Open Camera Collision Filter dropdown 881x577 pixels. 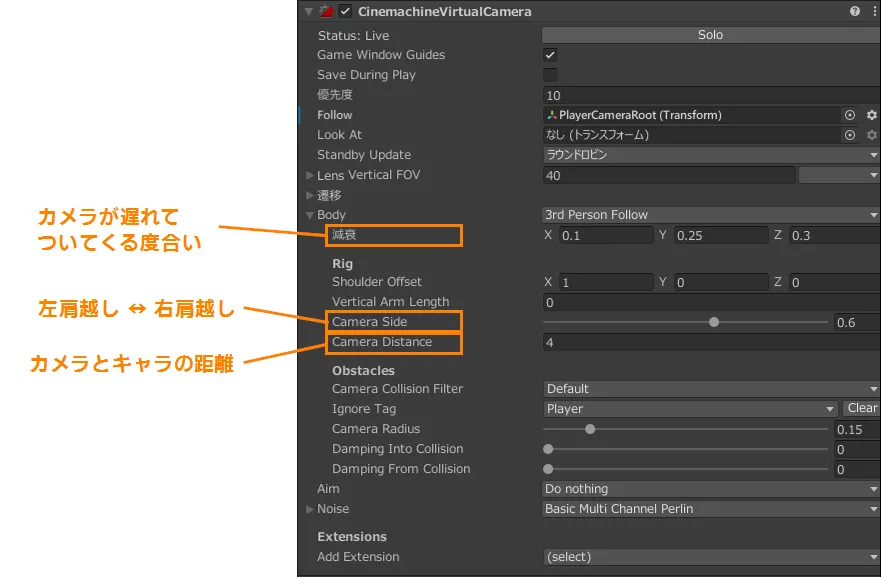pos(711,389)
